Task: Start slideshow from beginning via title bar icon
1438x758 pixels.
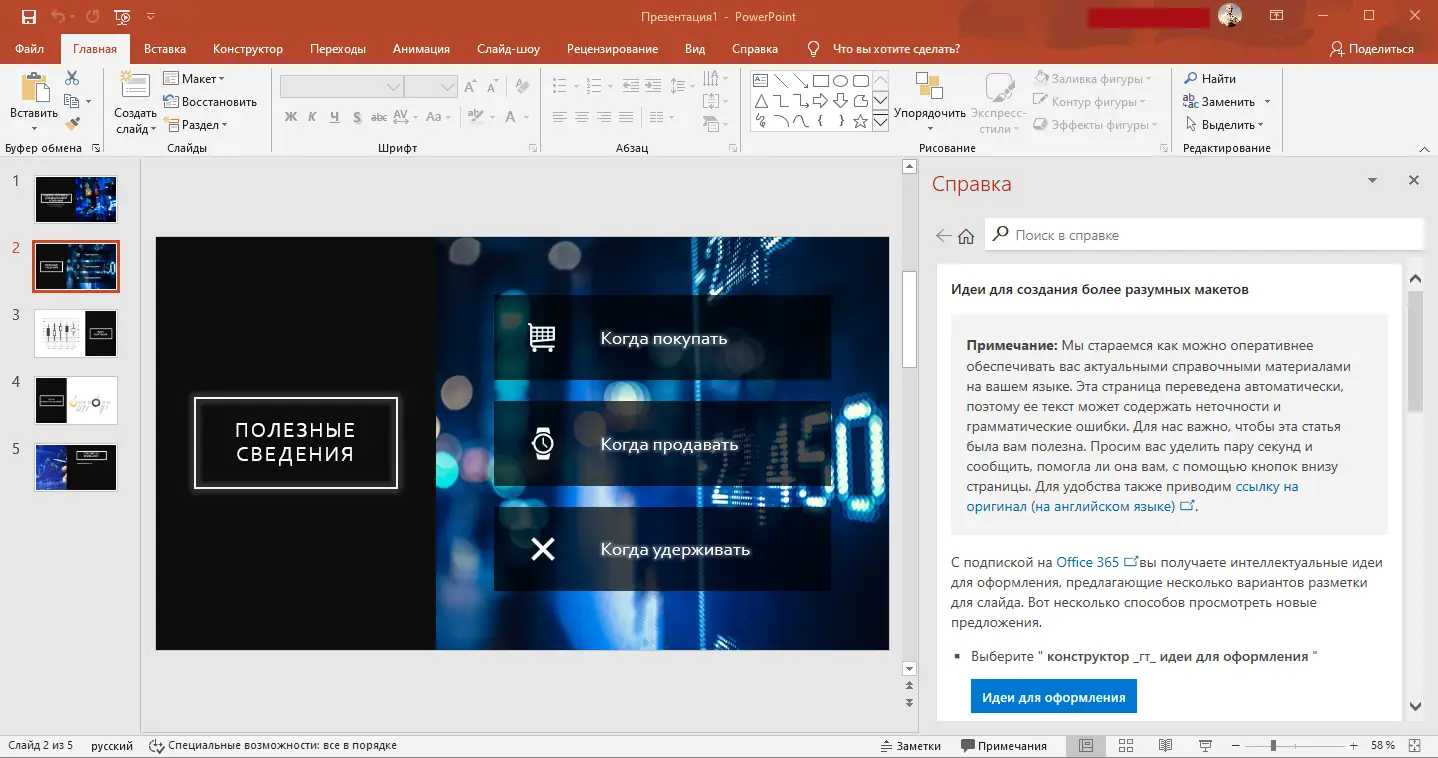Action: pos(121,17)
